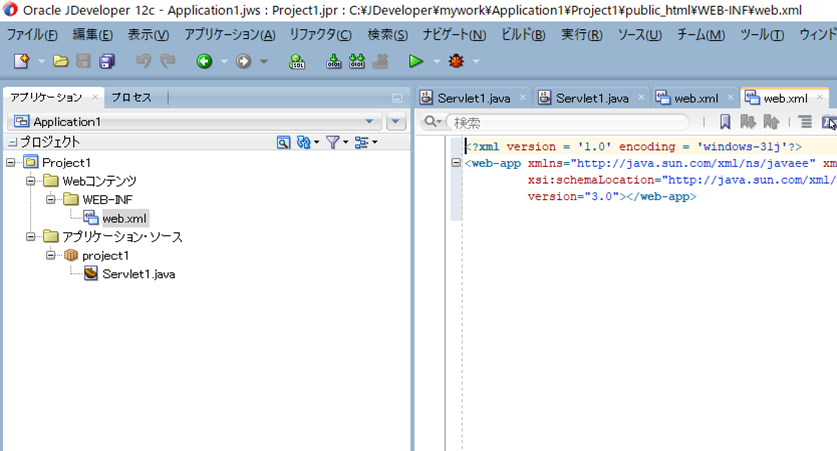This screenshot has height=451, width=837.
Task: Click the green Back navigation arrow
Action: tap(204, 62)
